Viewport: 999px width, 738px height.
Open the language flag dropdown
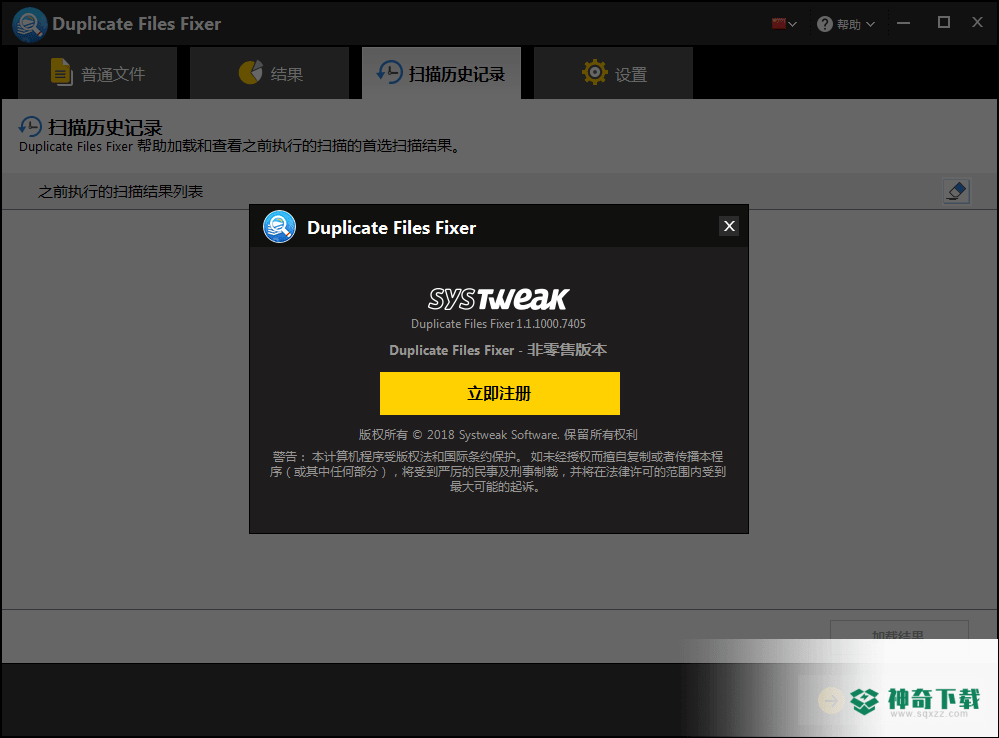(x=784, y=24)
